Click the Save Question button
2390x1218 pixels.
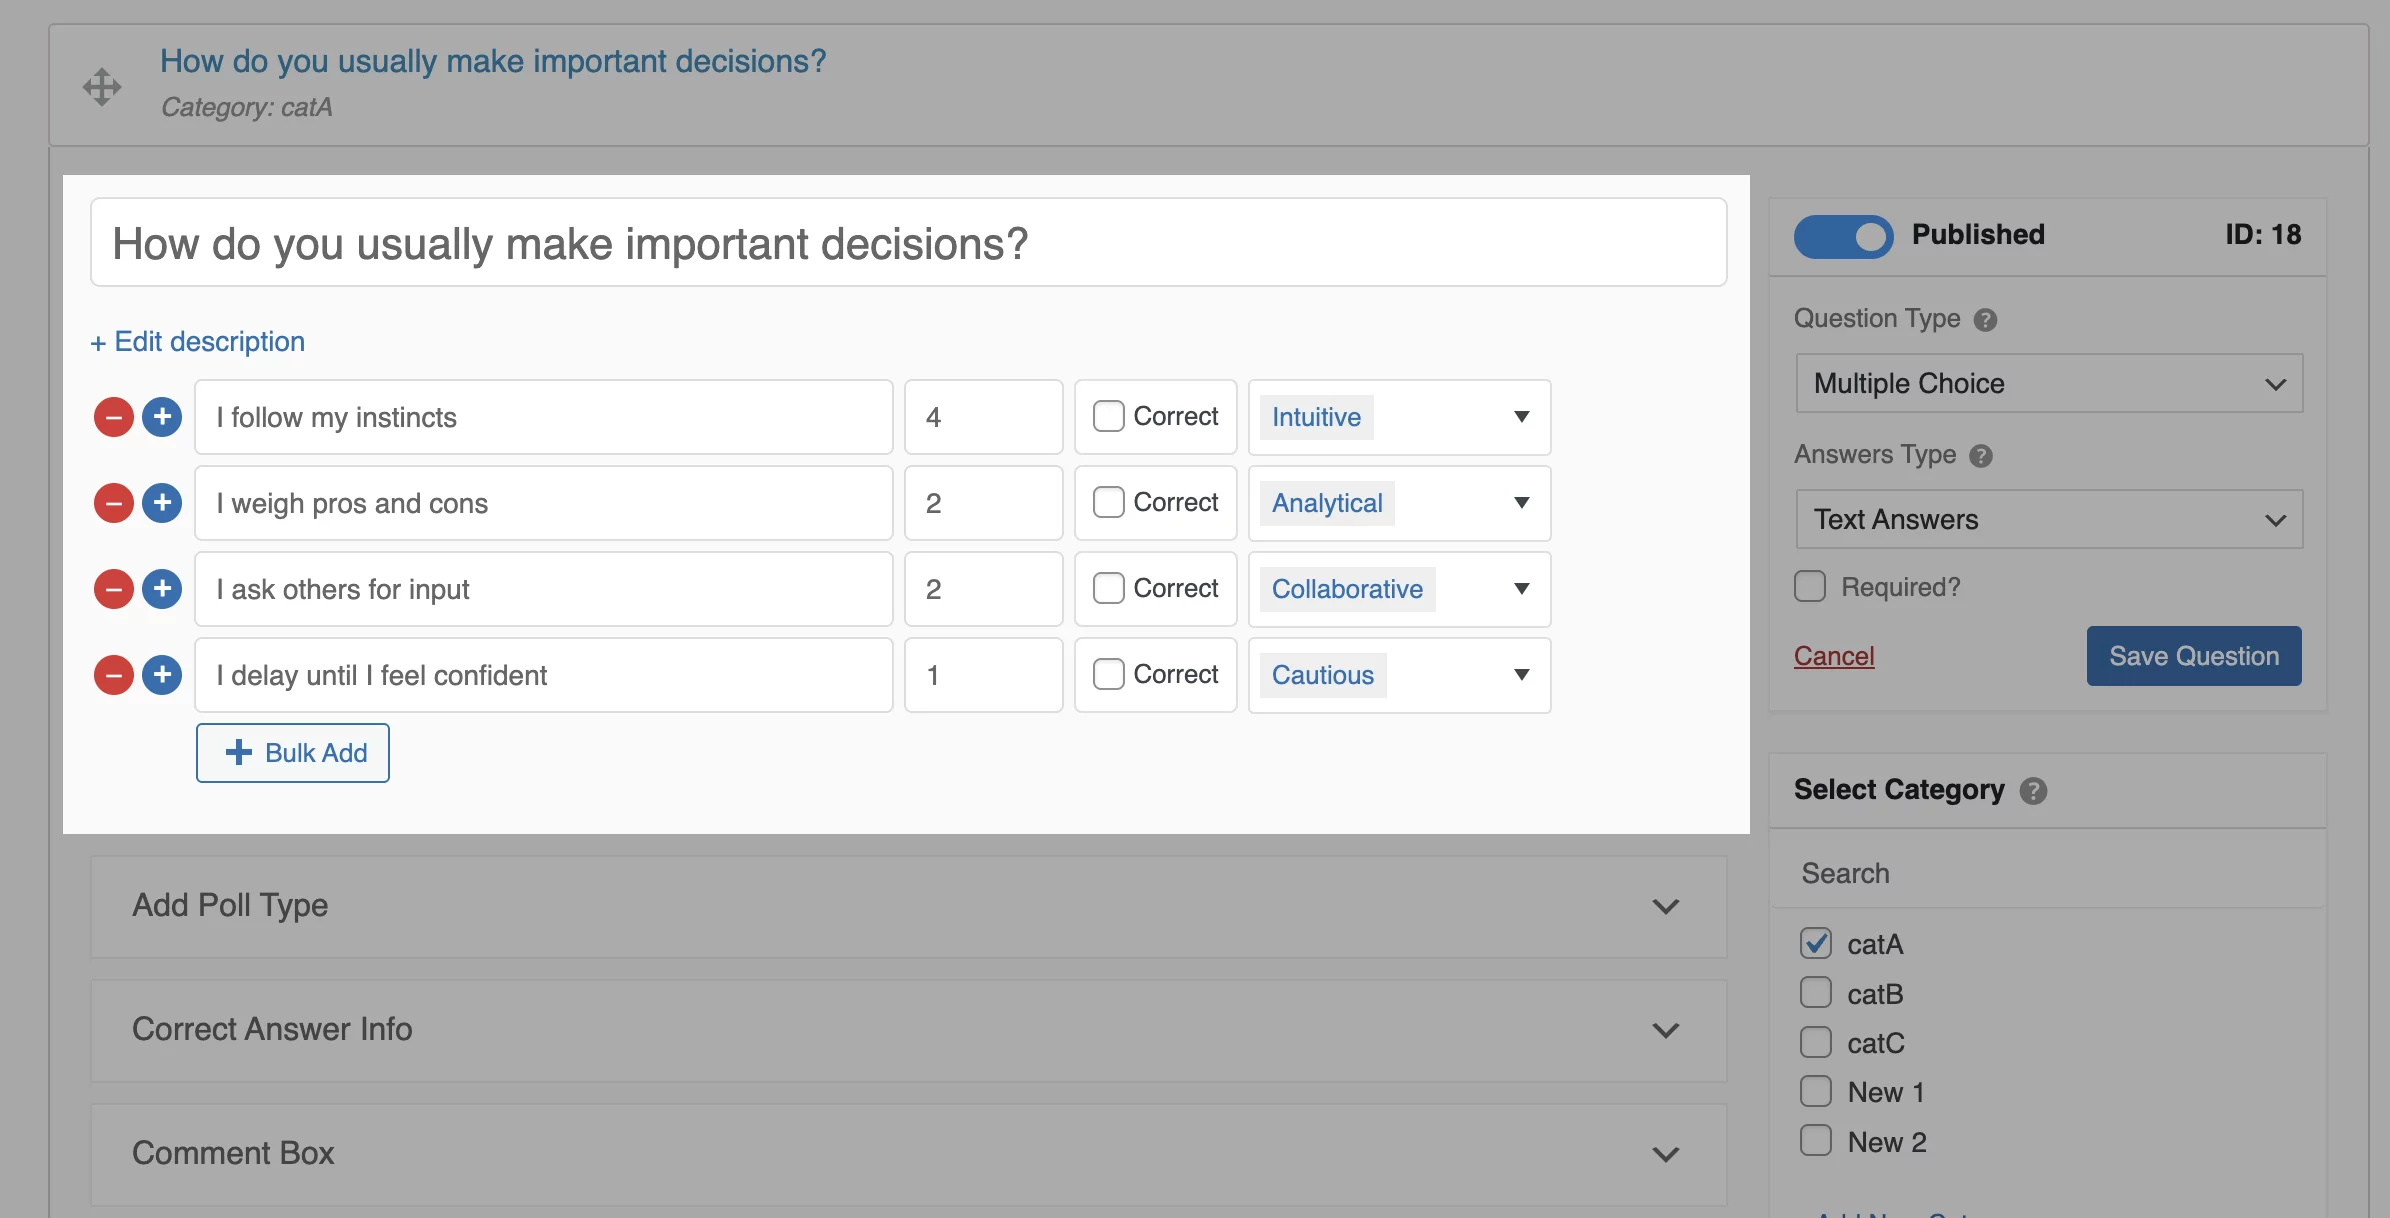click(x=2194, y=656)
